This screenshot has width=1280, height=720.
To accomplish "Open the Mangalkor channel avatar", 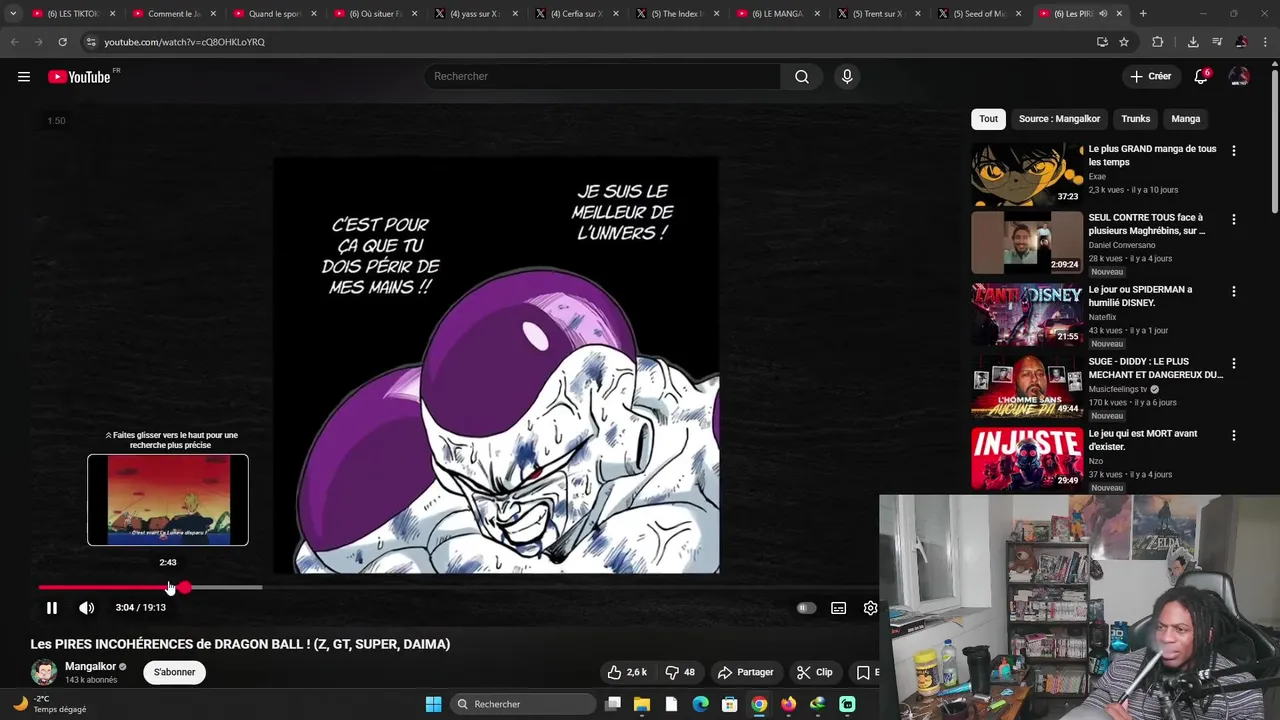I will pos(44,672).
